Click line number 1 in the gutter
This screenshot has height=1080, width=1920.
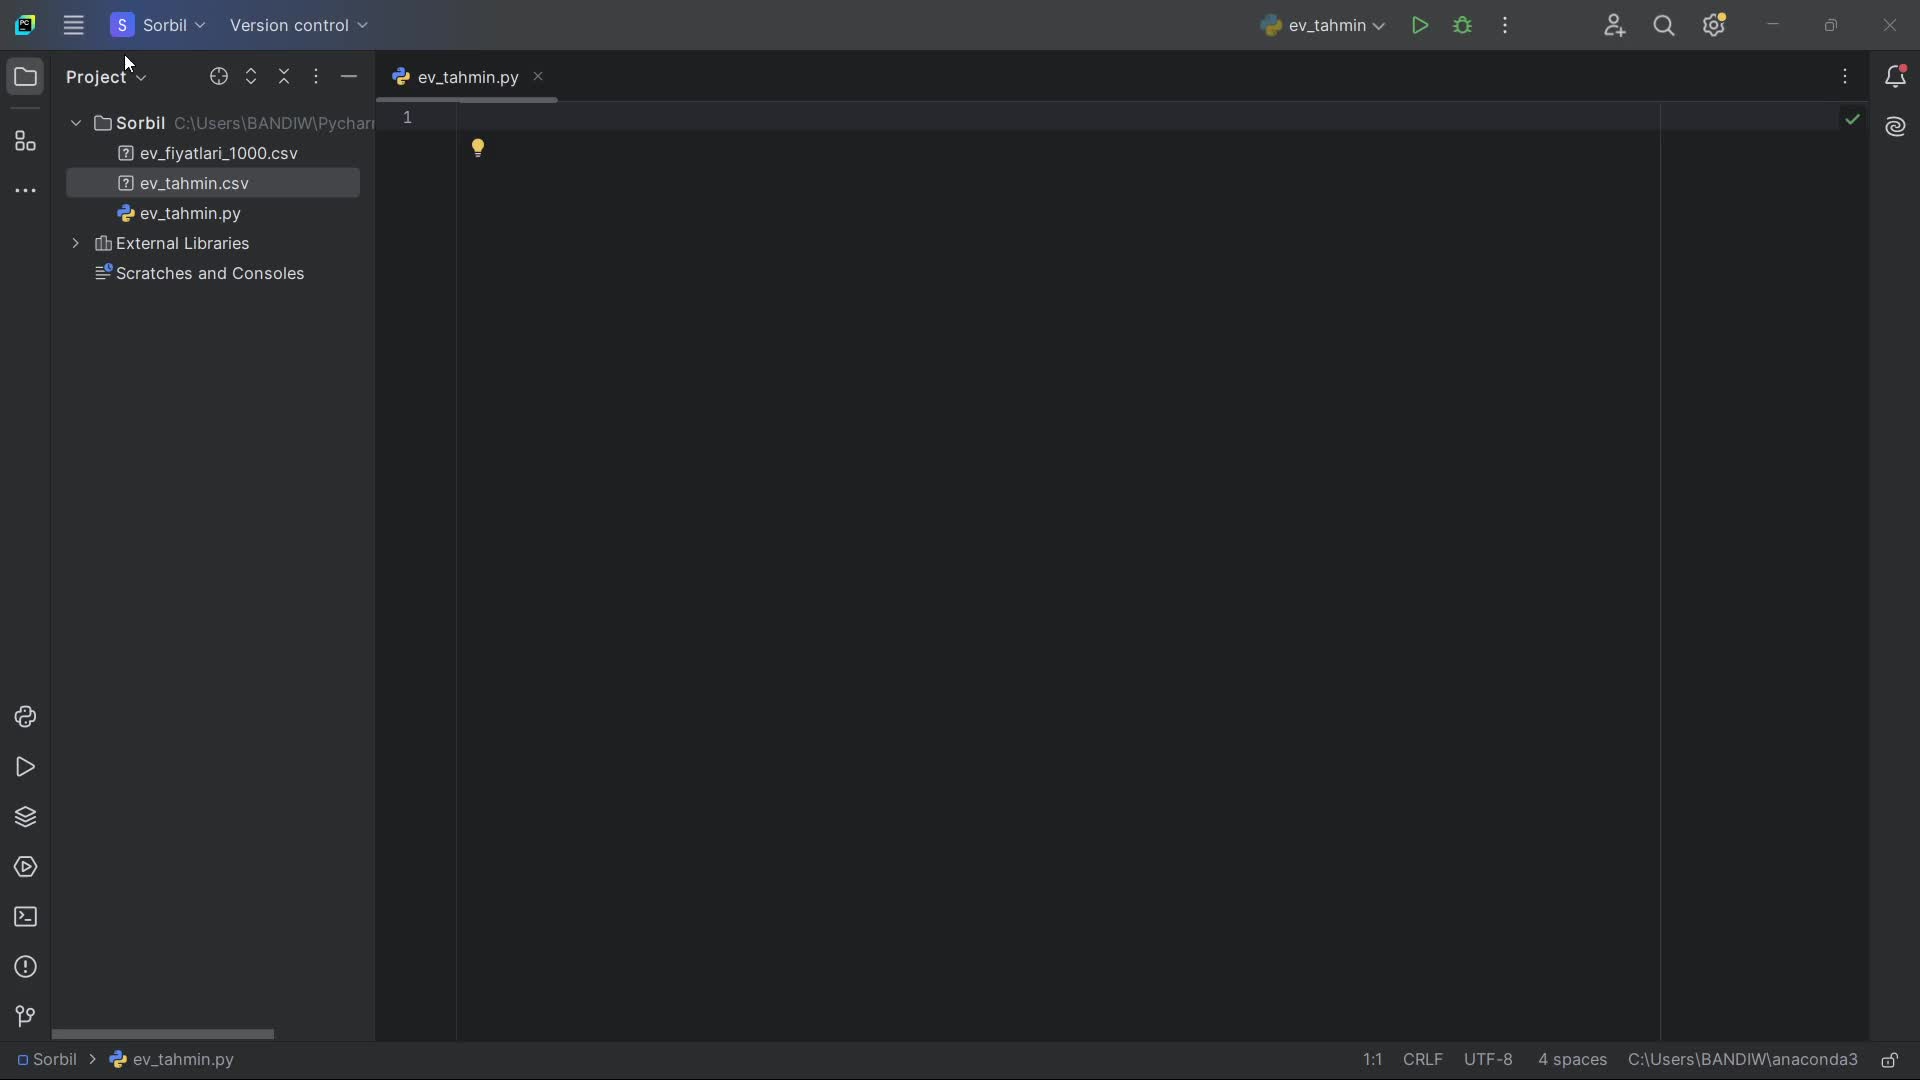click(x=408, y=118)
